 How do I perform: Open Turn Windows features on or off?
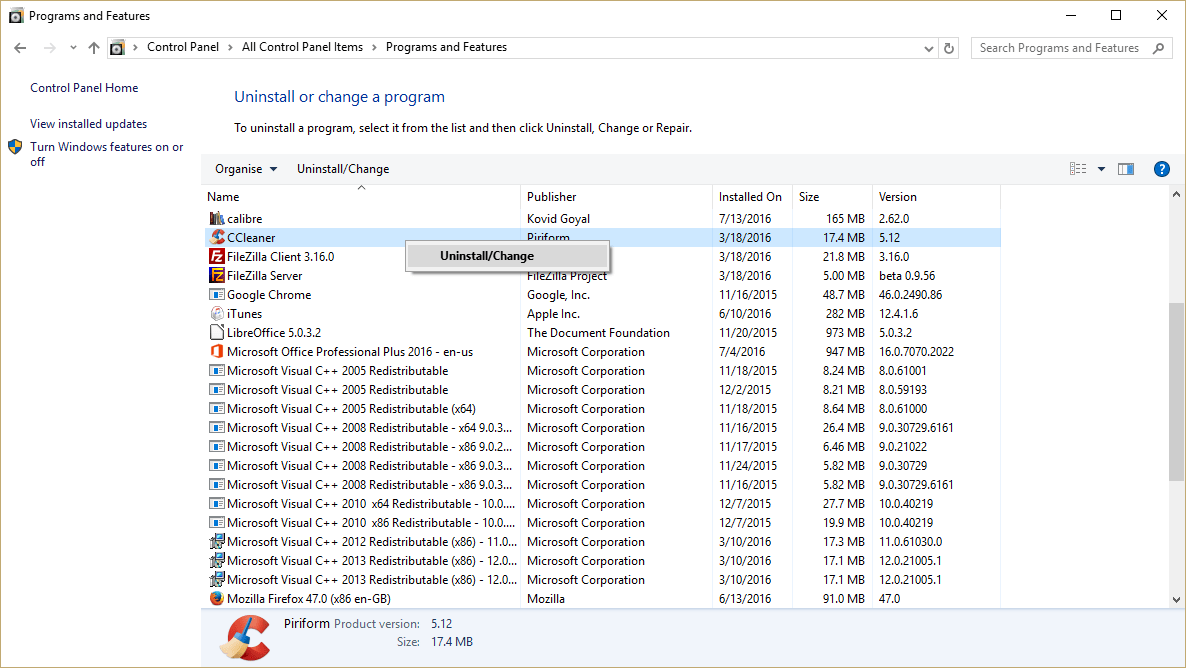(107, 154)
